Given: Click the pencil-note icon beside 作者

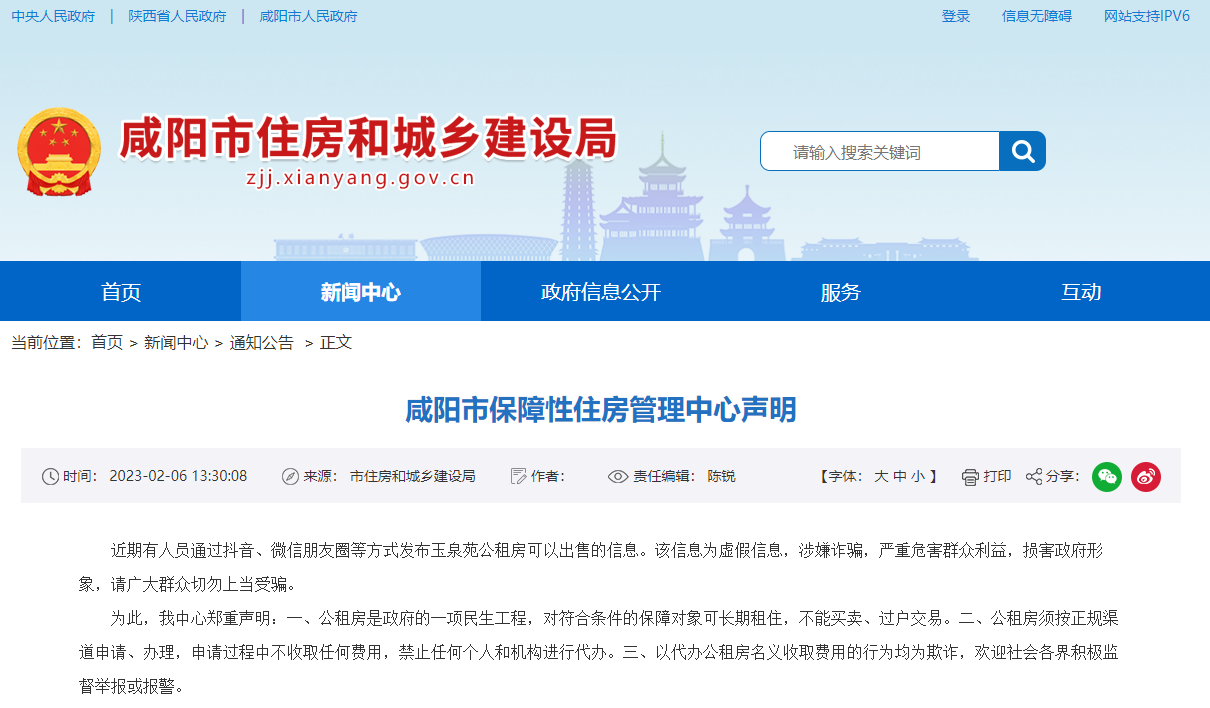Looking at the screenshot, I should (x=518, y=477).
